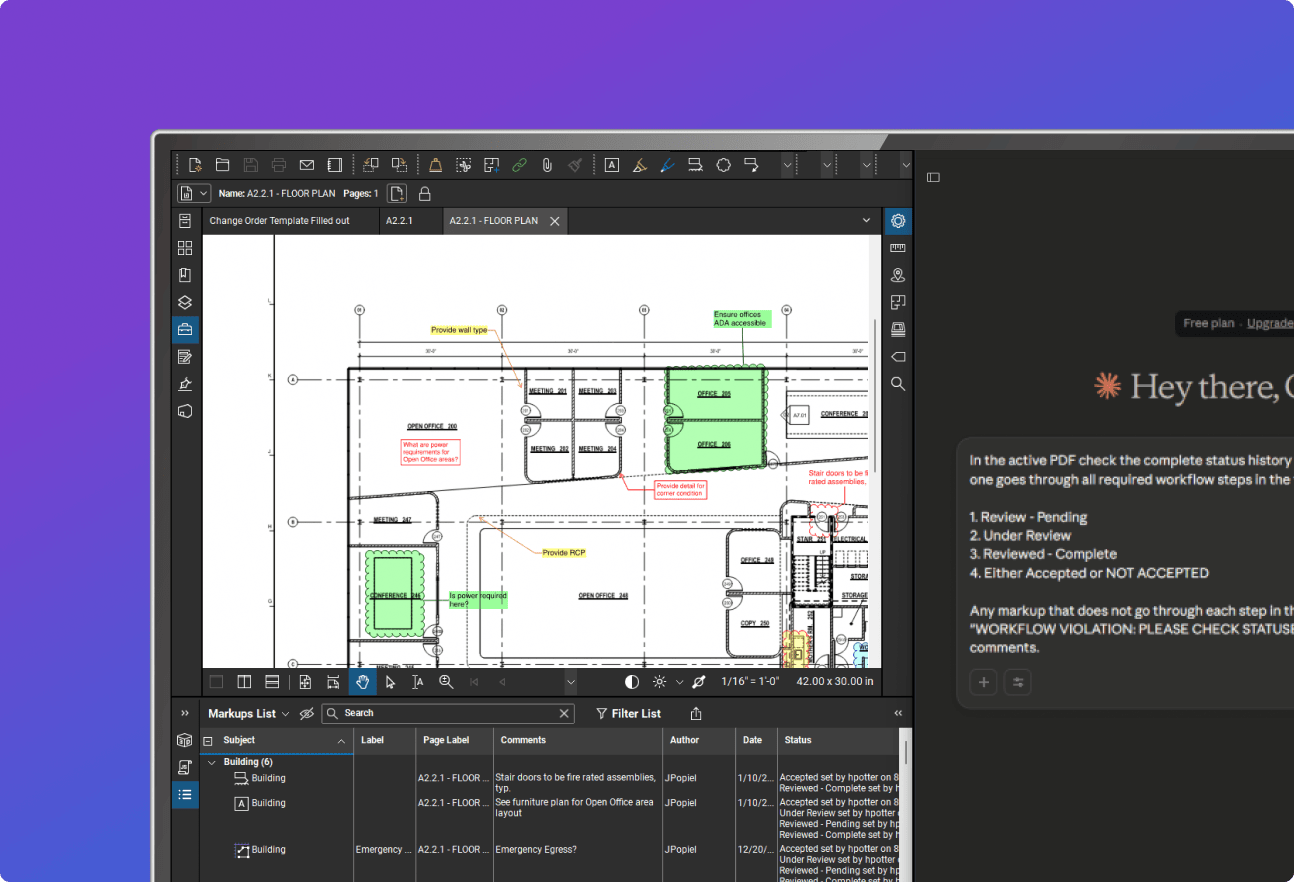Open the Layers panel in left sidebar
1294x882 pixels.
tap(185, 302)
